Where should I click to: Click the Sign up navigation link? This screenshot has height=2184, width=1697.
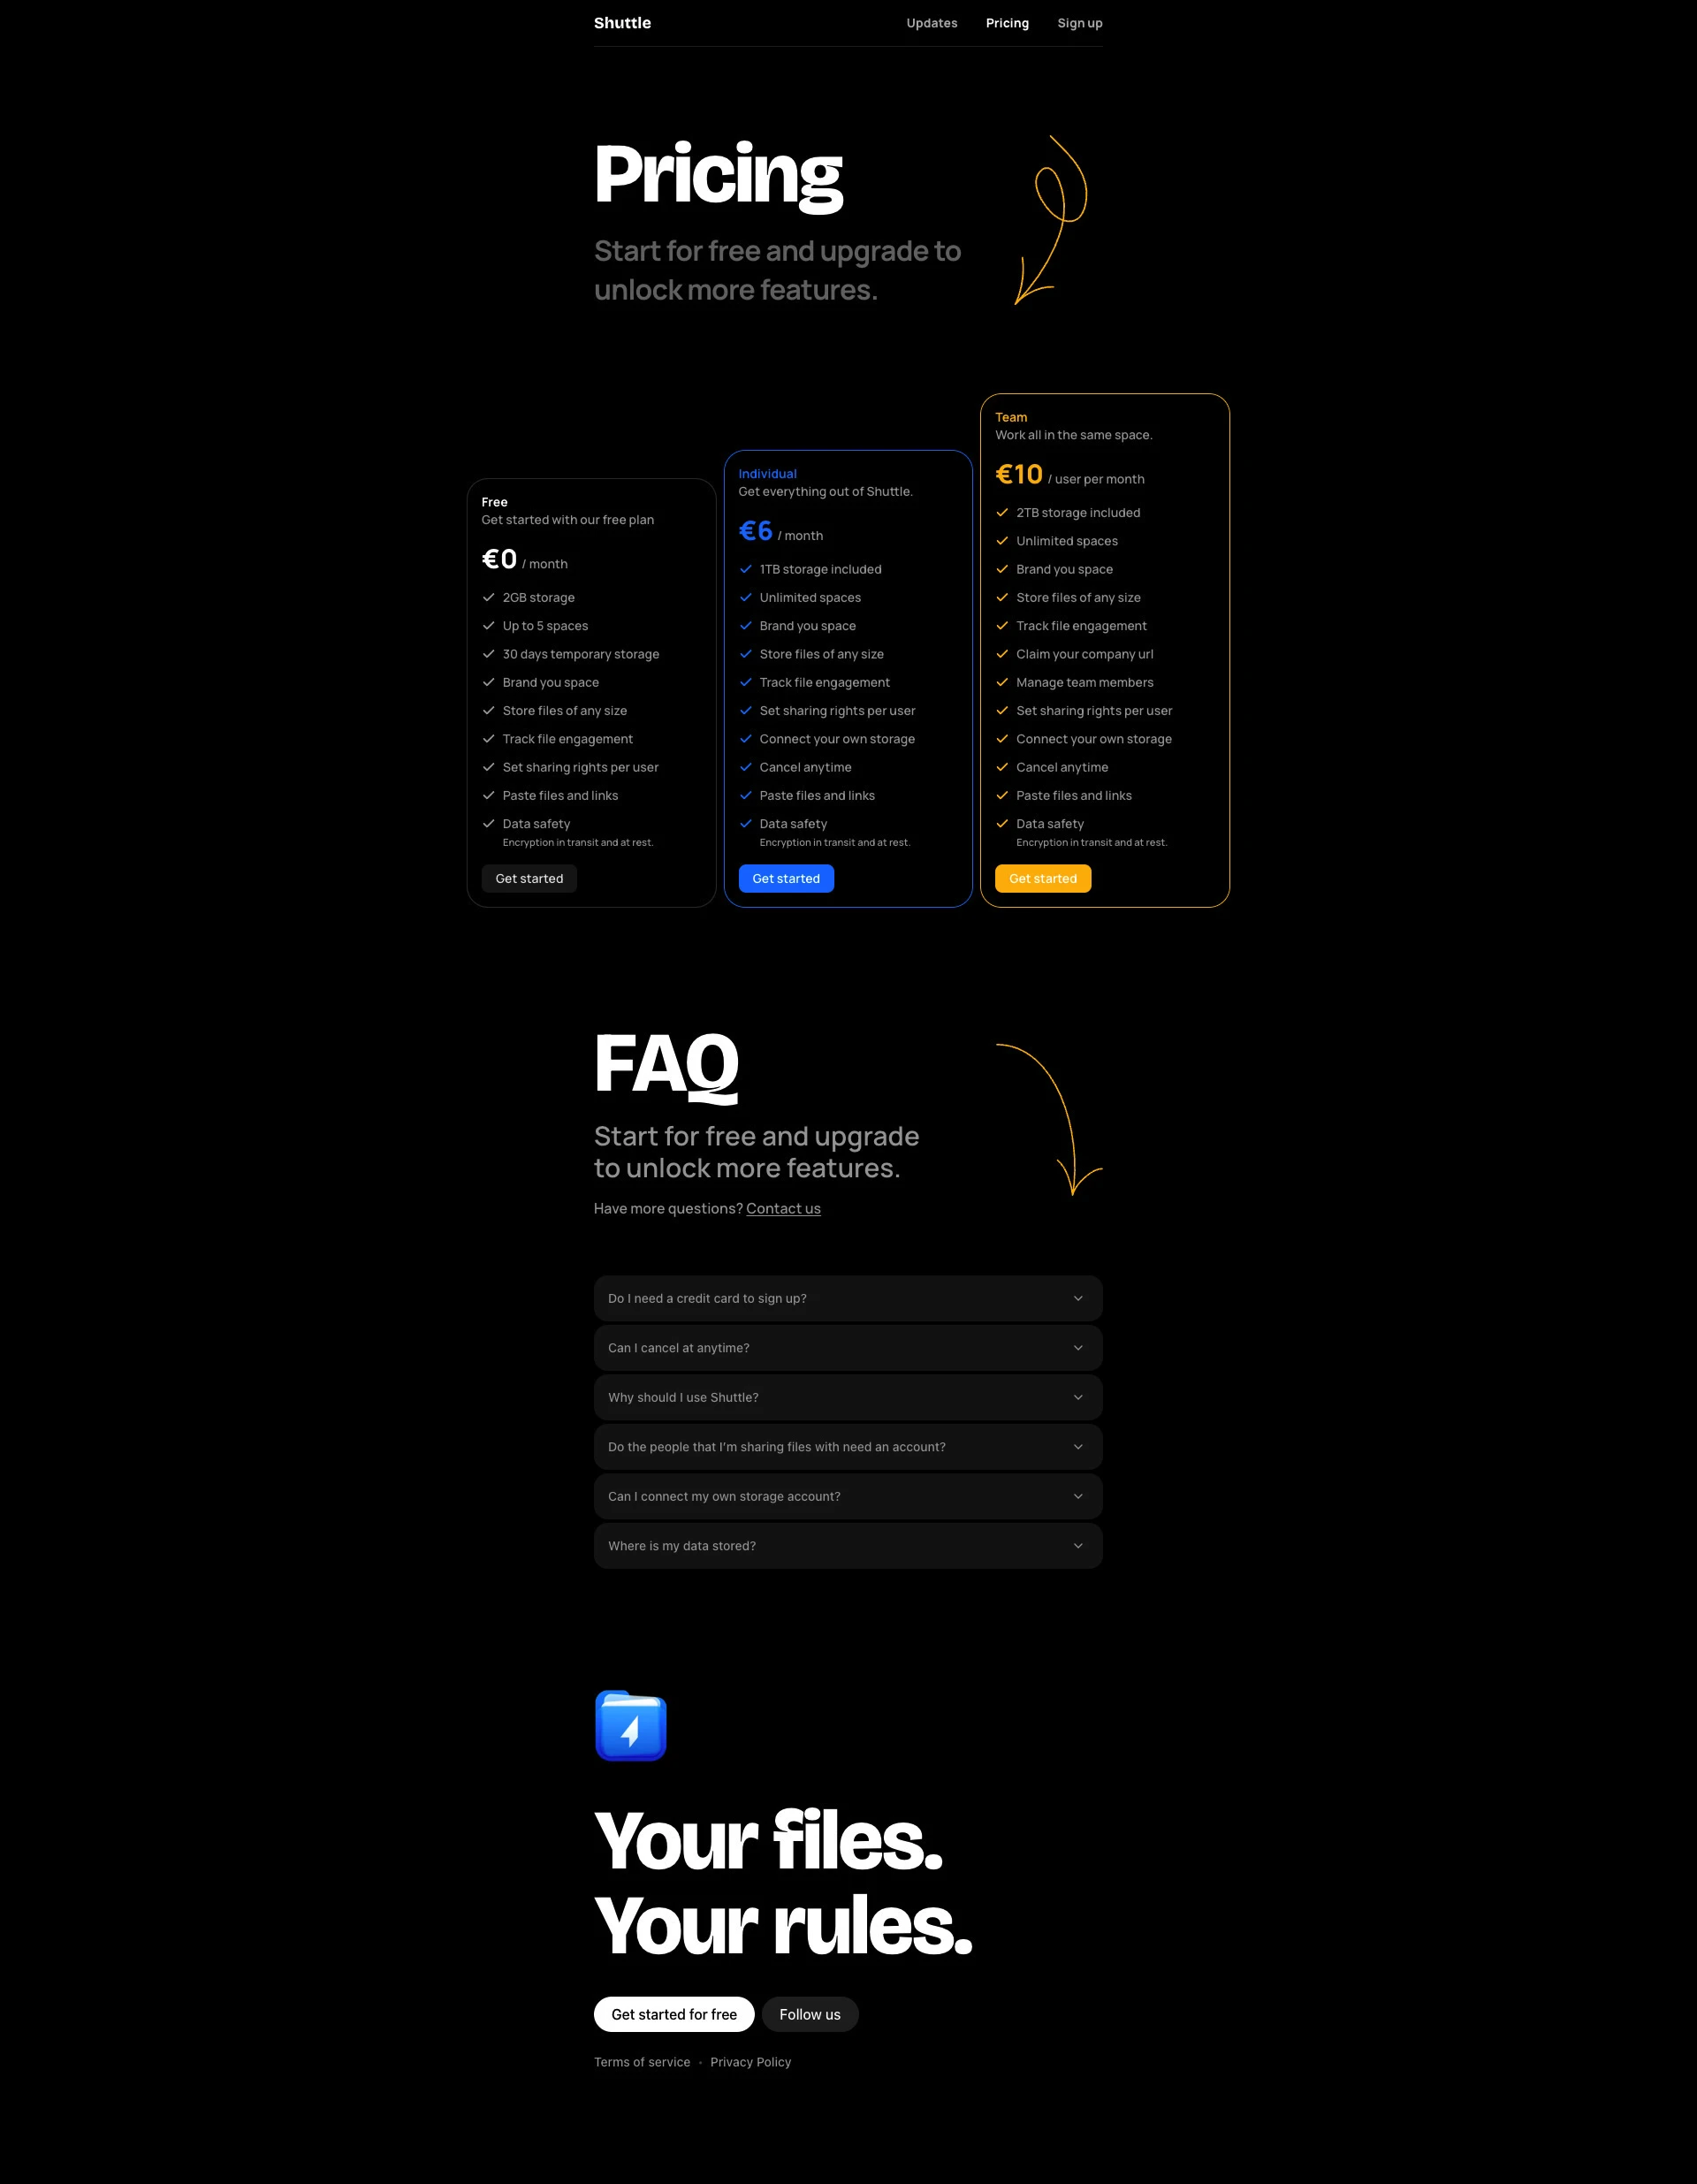1080,23
